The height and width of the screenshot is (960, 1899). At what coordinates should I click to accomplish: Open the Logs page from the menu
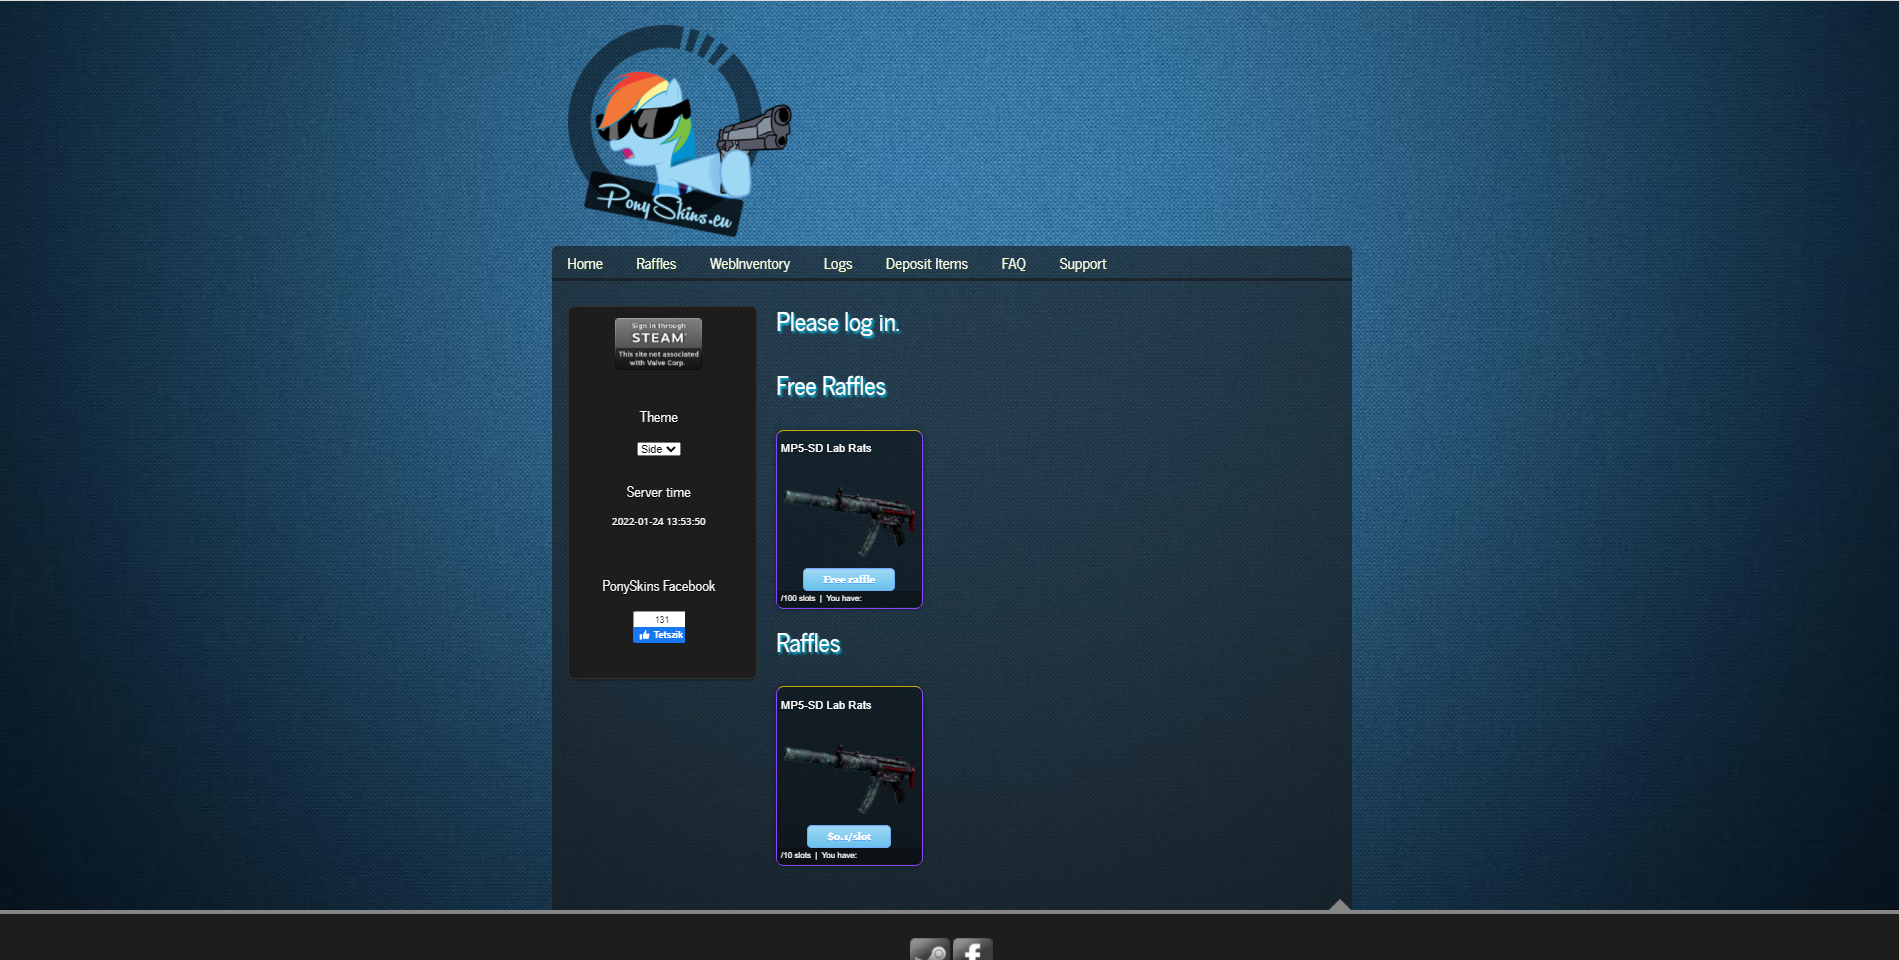tap(837, 263)
